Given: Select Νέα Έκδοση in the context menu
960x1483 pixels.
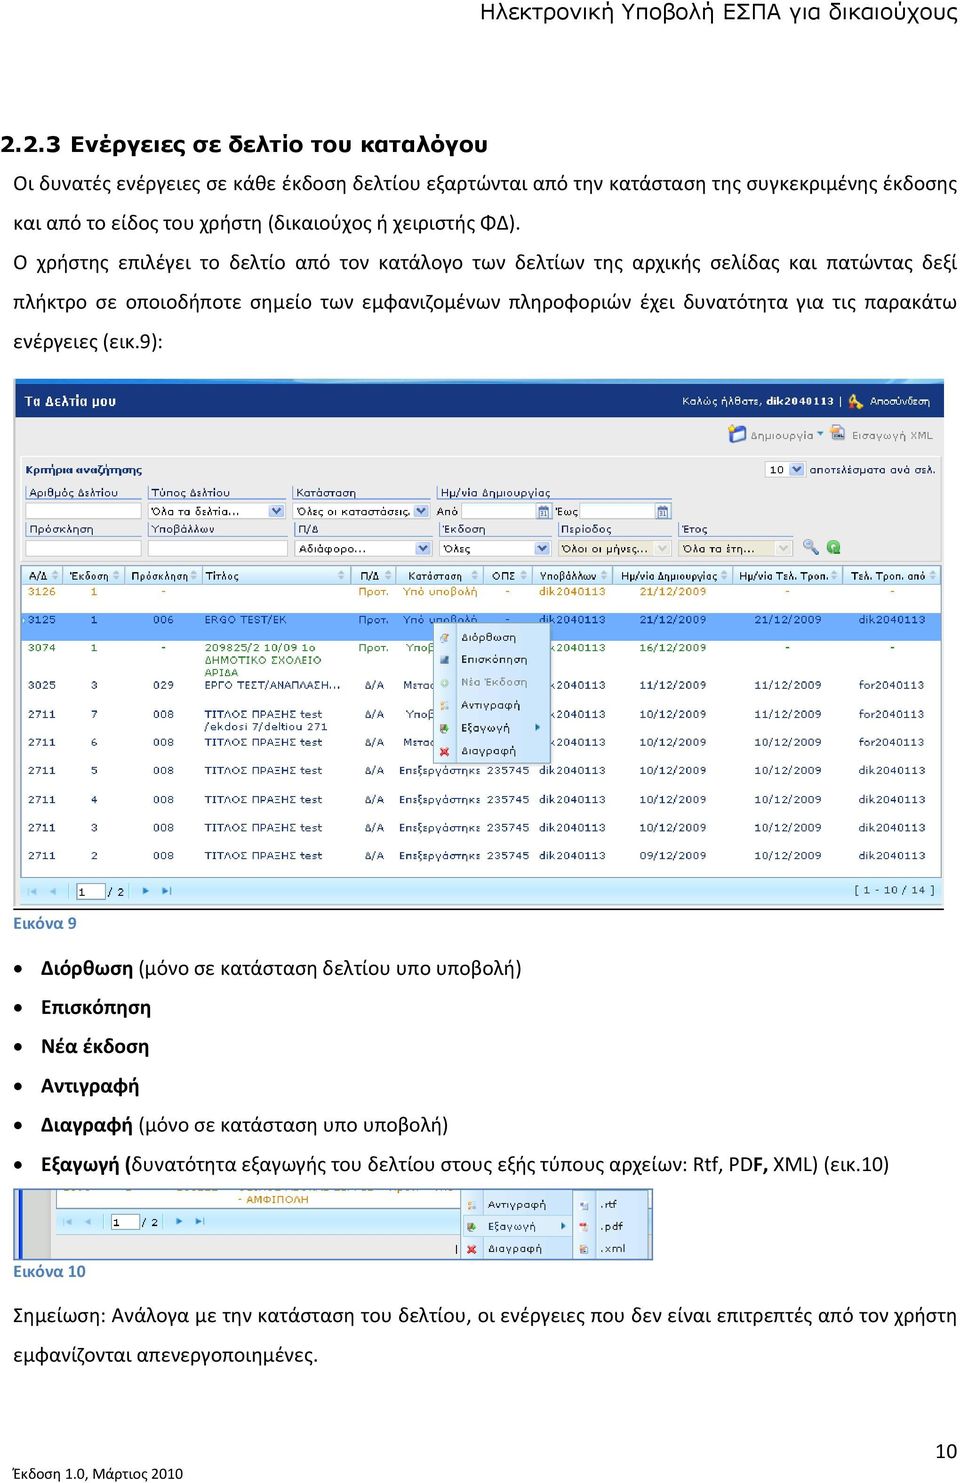Looking at the screenshot, I should click(493, 682).
